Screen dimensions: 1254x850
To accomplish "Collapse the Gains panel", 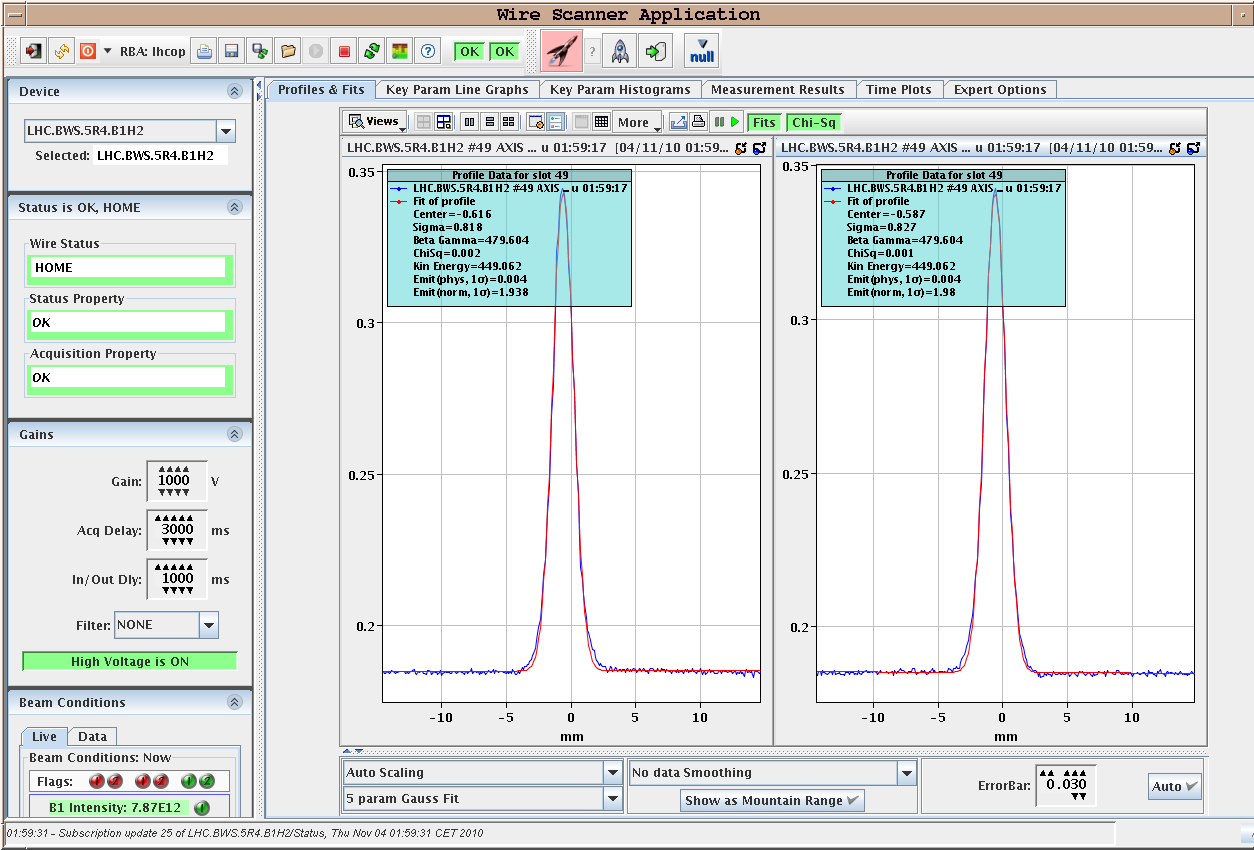I will tap(235, 434).
